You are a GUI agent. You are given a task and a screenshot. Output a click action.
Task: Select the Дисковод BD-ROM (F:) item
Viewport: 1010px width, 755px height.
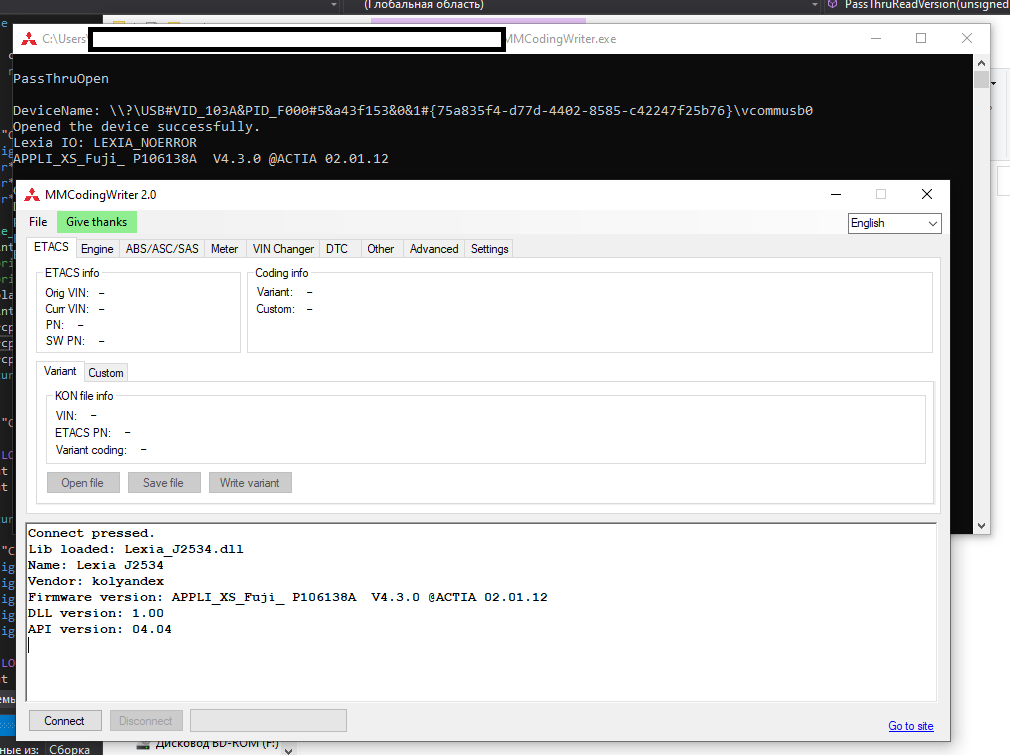(x=209, y=744)
